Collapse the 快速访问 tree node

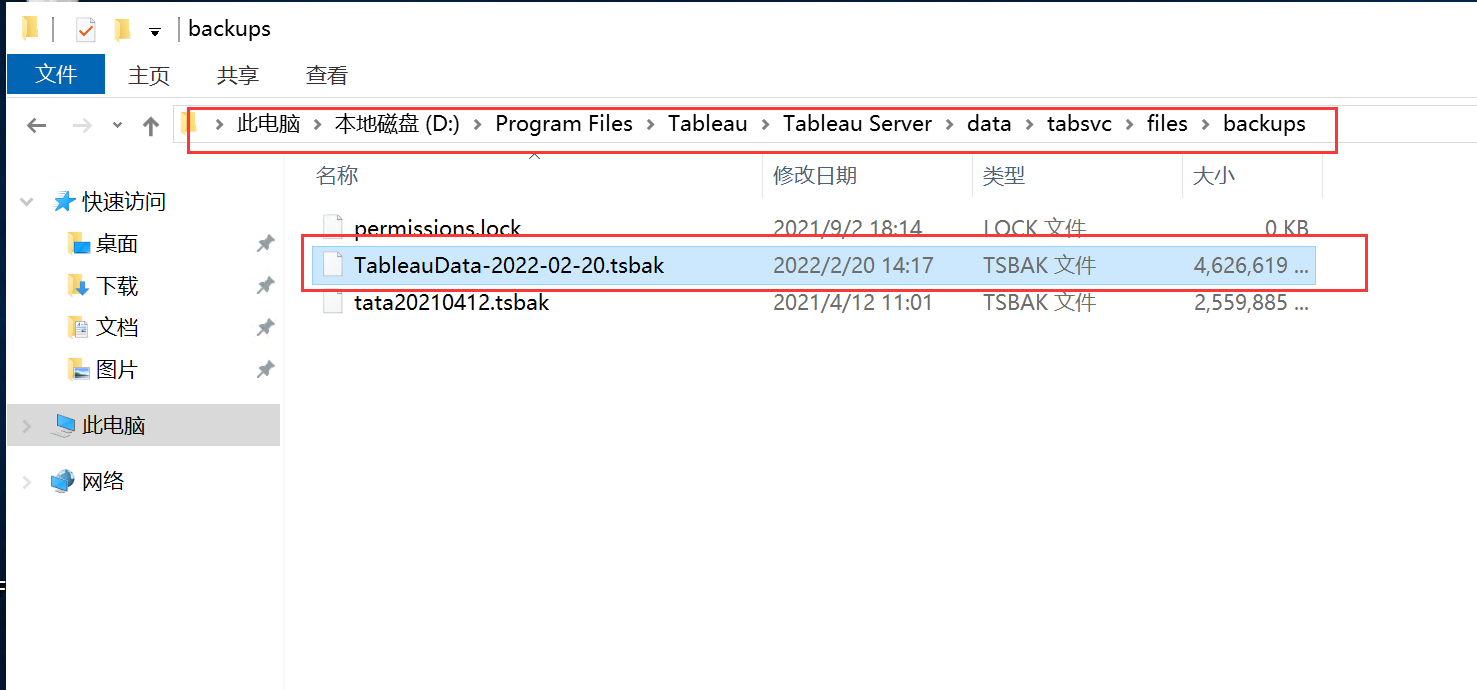pos(27,202)
